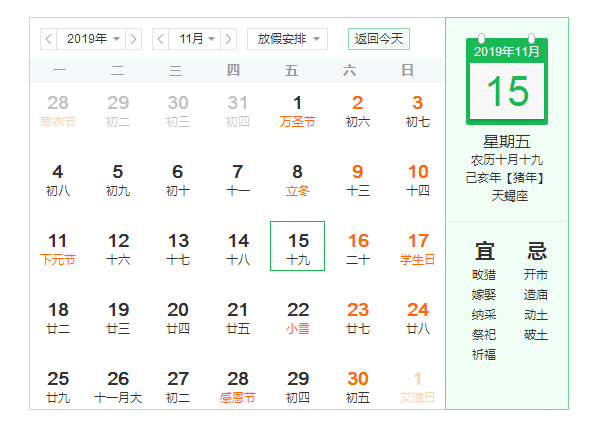Open the 2019年 year dropdown

[x=92, y=39]
